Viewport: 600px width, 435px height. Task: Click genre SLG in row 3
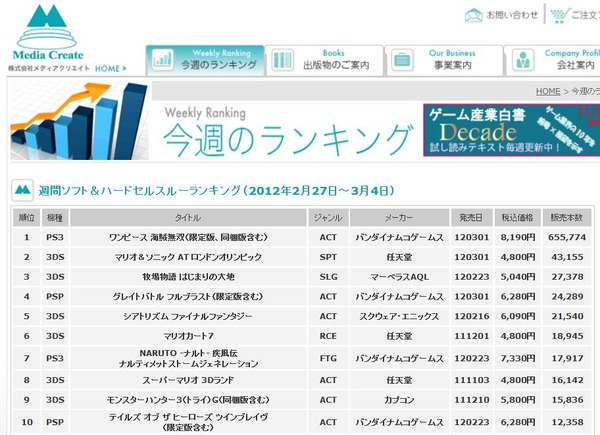click(x=328, y=277)
